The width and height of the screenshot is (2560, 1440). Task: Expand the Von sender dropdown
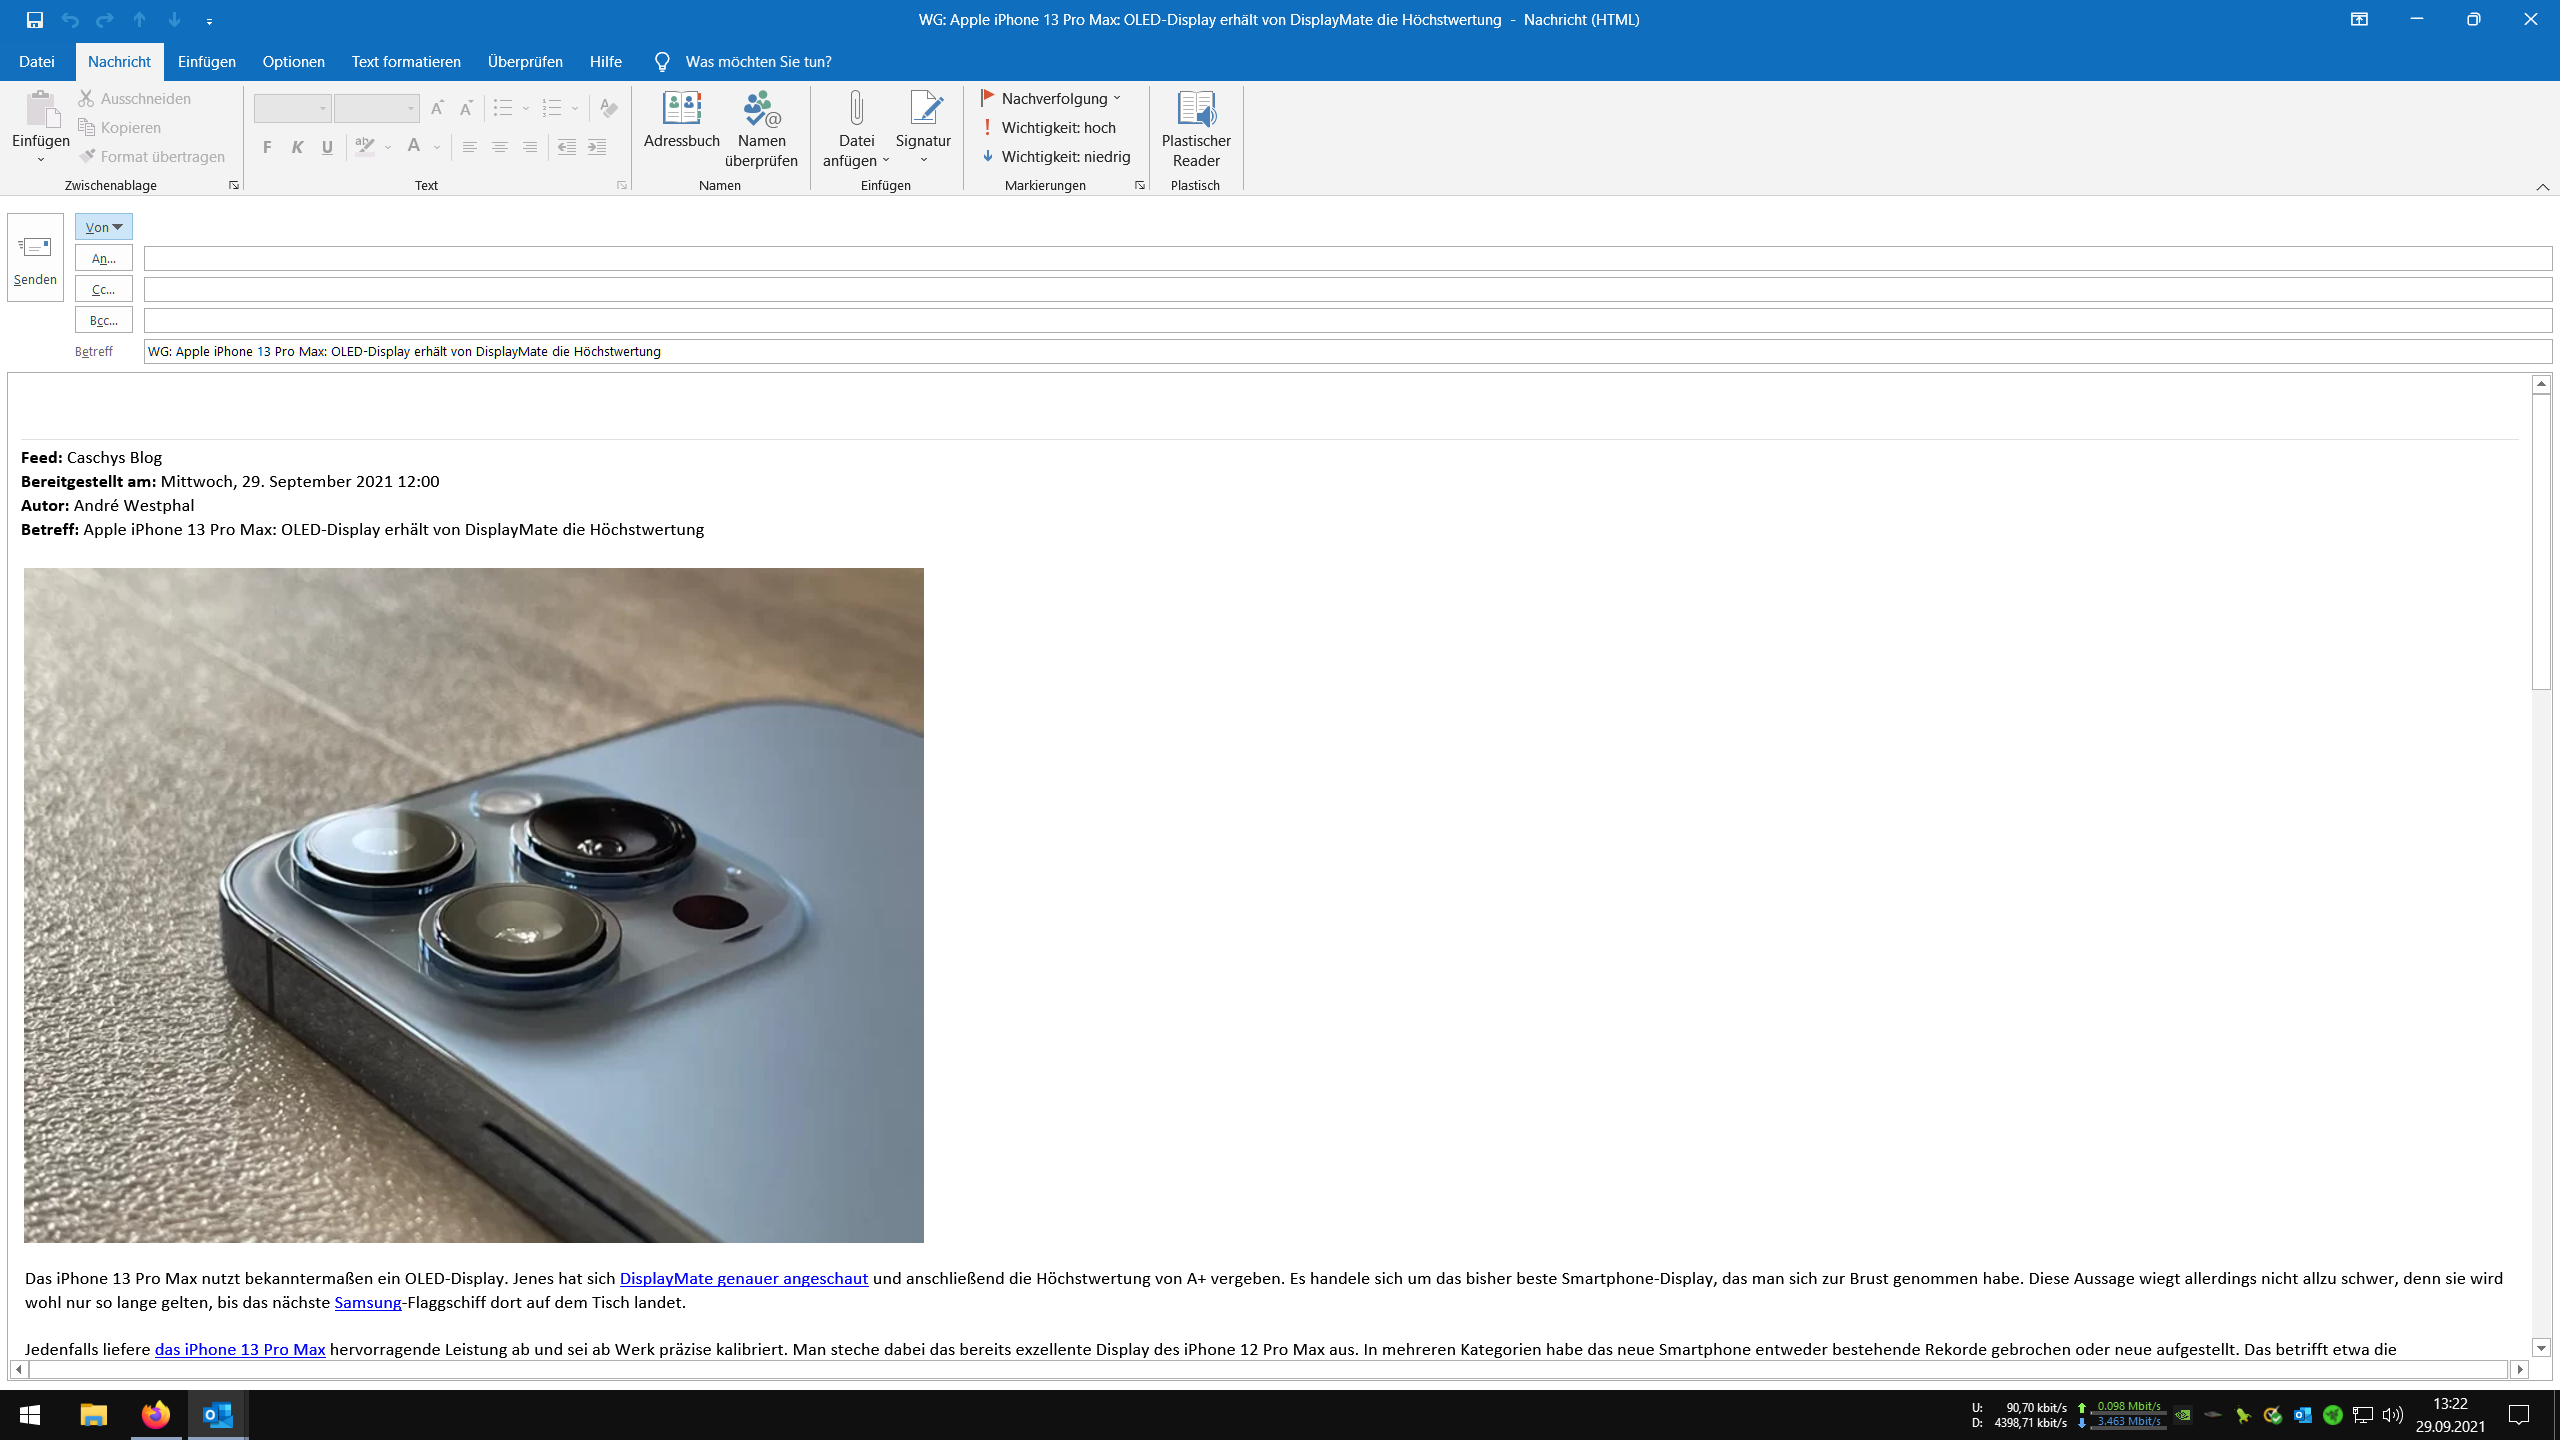click(x=103, y=227)
